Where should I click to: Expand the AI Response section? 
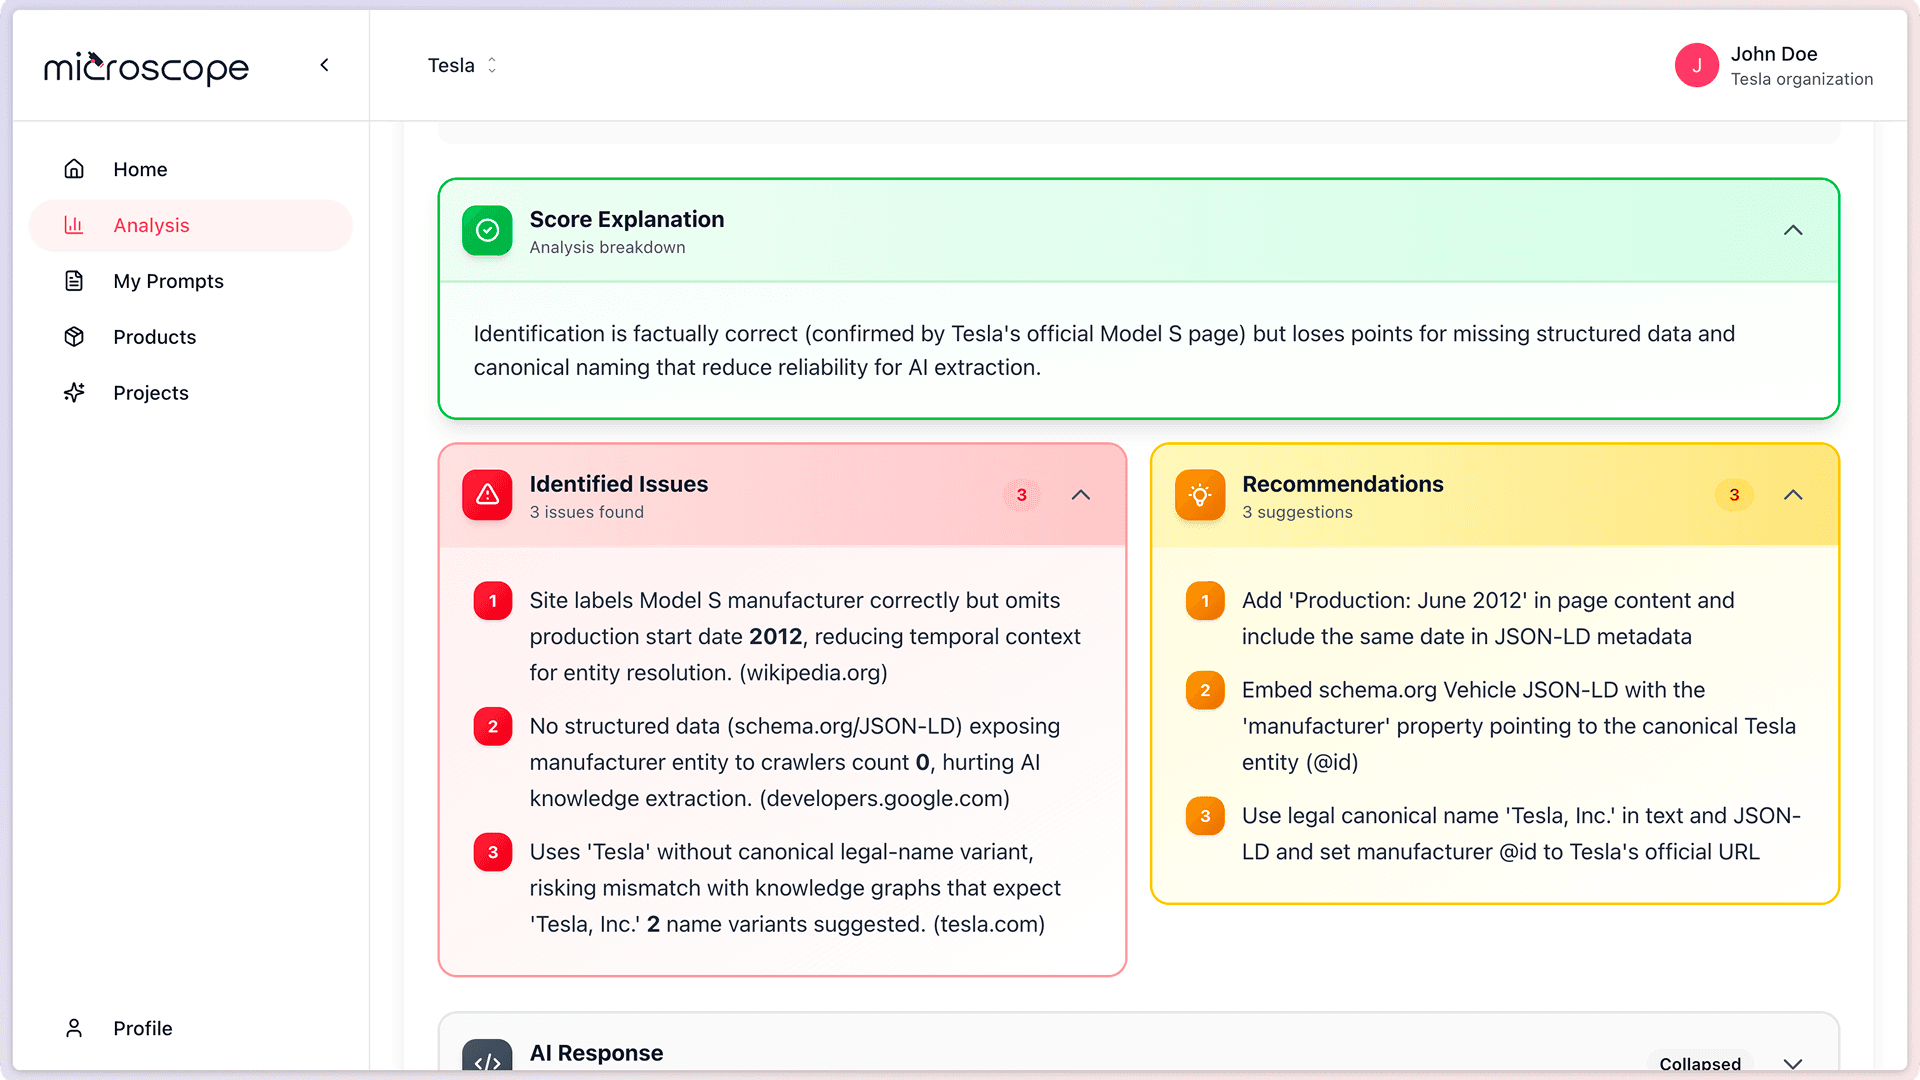[x=1793, y=1064]
